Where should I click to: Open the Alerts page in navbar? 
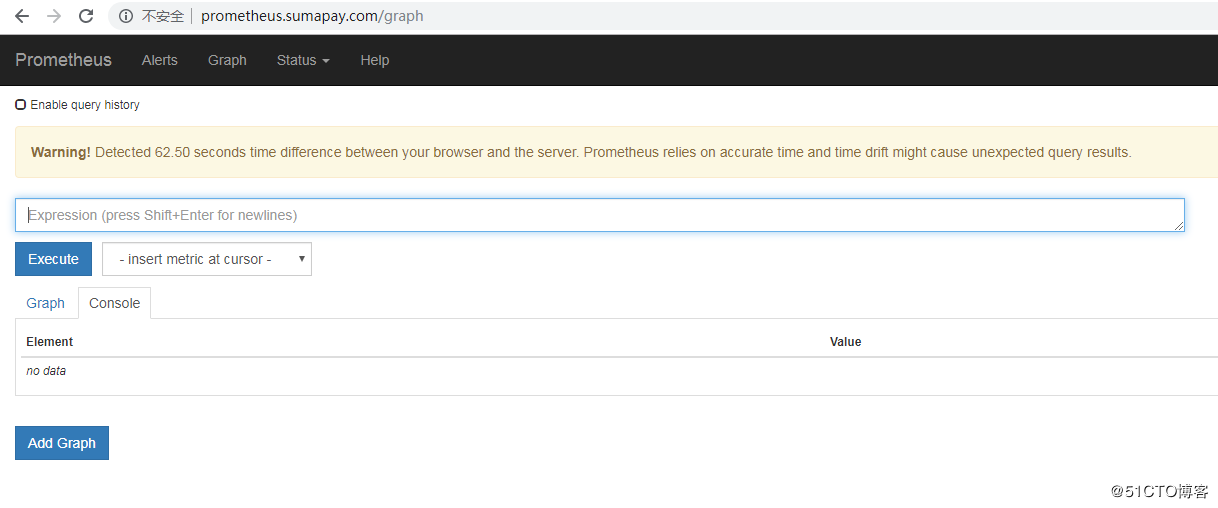coord(159,60)
